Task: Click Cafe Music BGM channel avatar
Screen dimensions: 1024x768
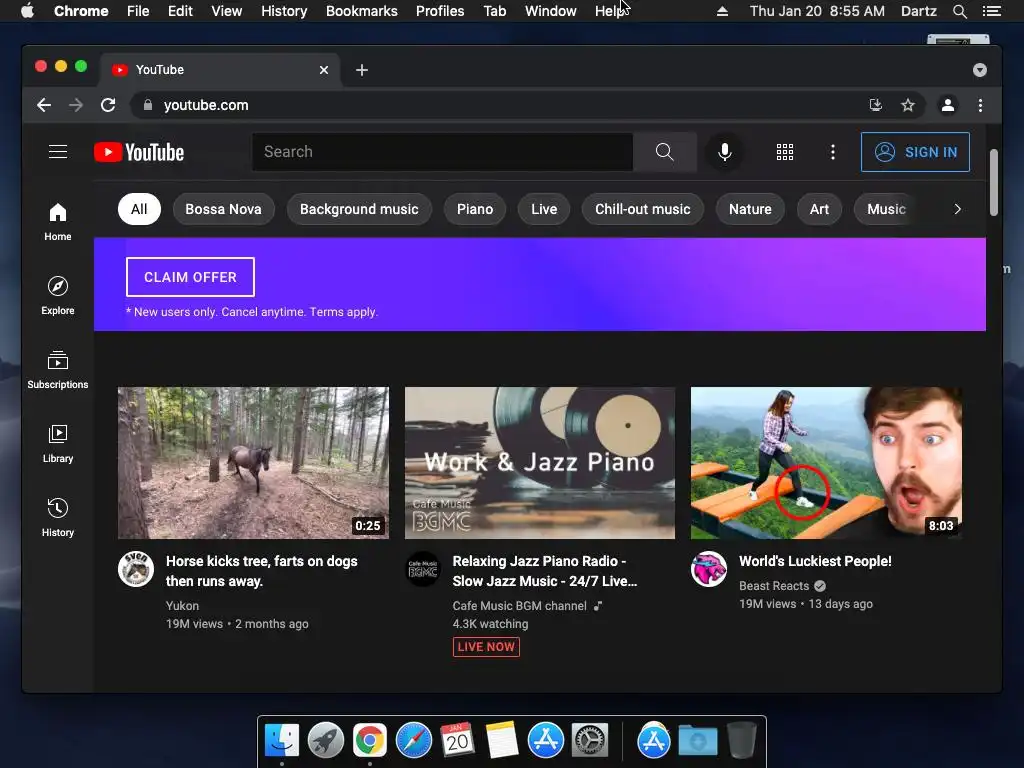Action: coord(423,569)
